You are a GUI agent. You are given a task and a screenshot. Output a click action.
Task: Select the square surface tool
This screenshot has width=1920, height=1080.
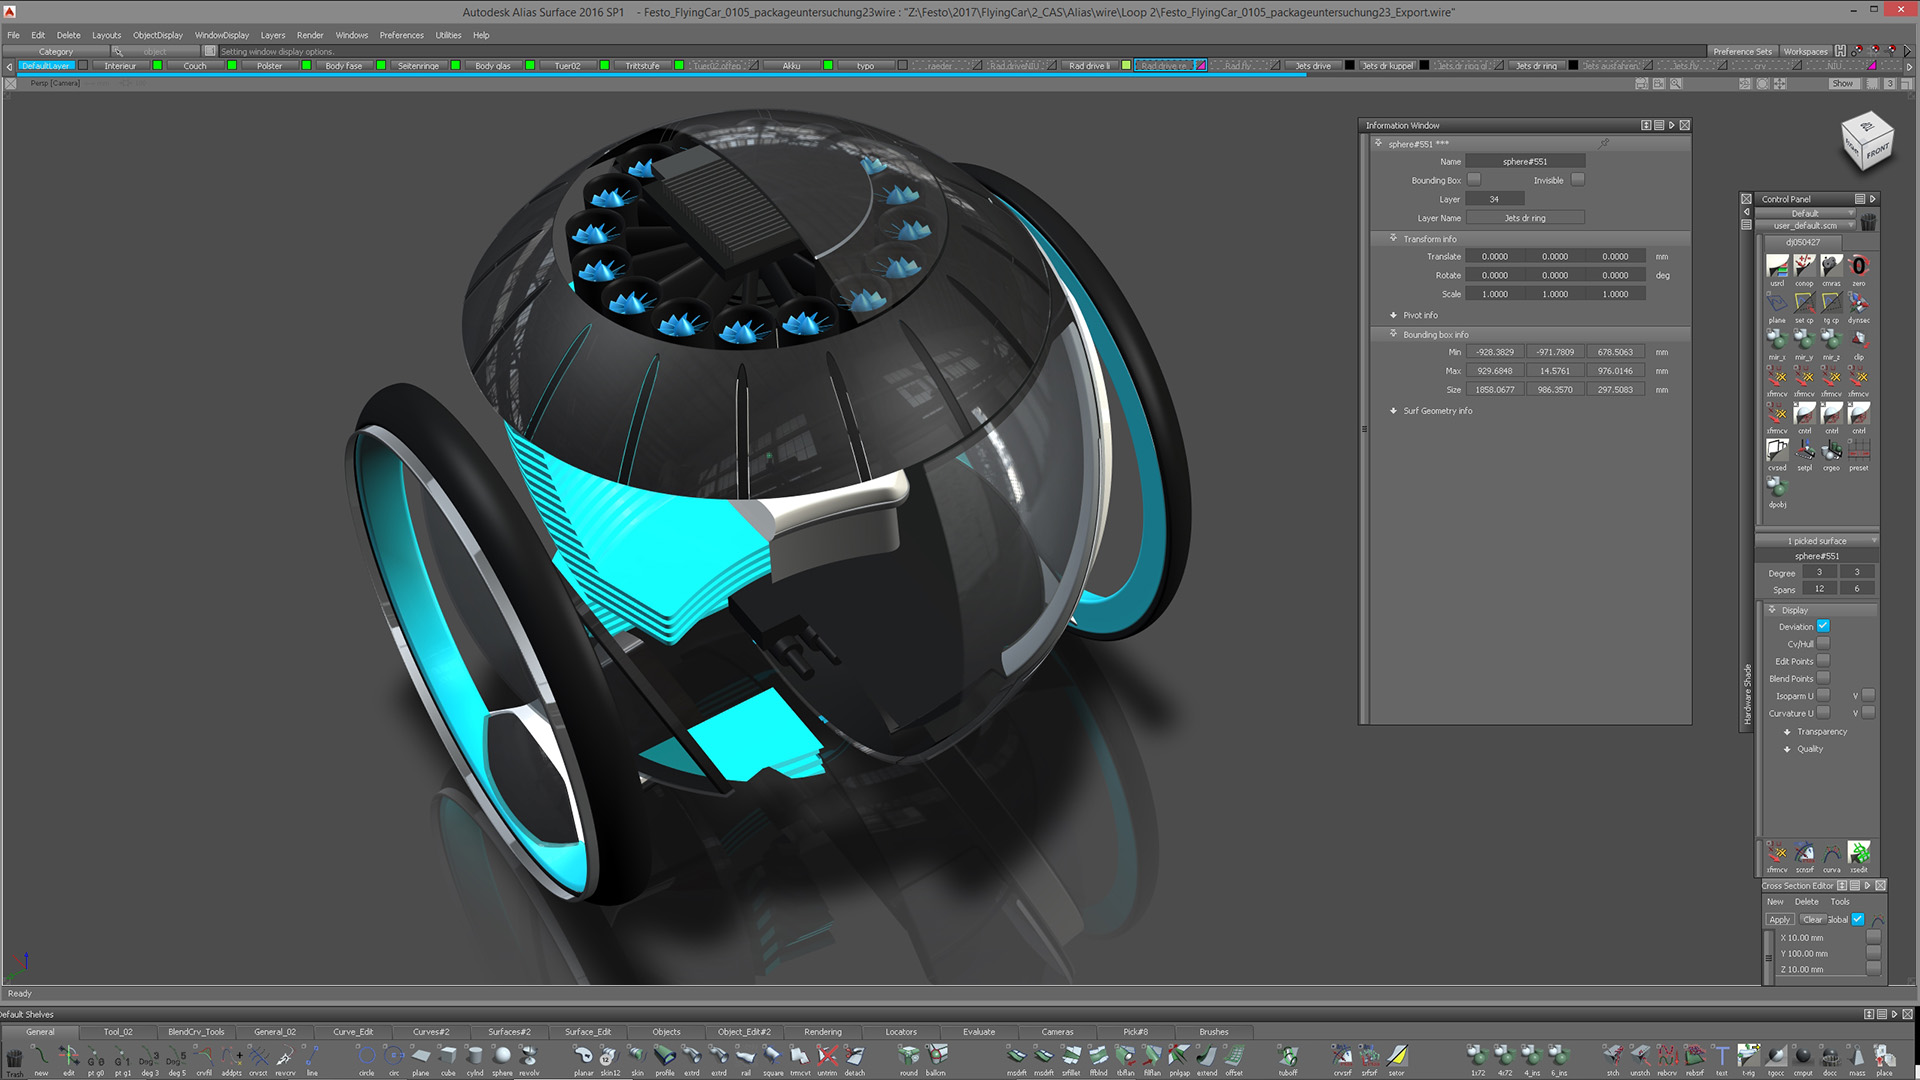773,1058
